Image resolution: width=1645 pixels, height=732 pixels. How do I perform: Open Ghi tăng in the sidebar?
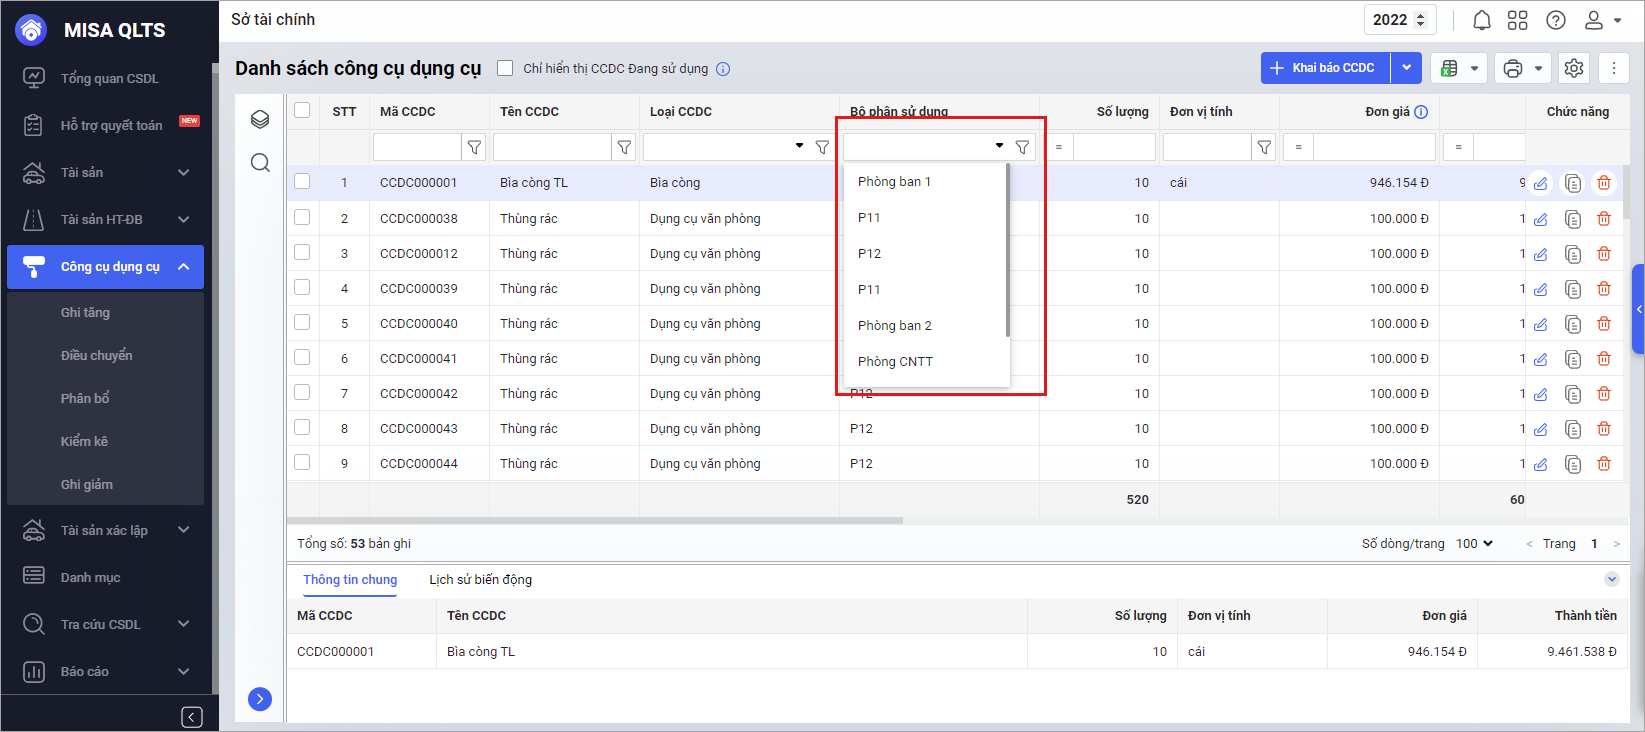tap(85, 313)
